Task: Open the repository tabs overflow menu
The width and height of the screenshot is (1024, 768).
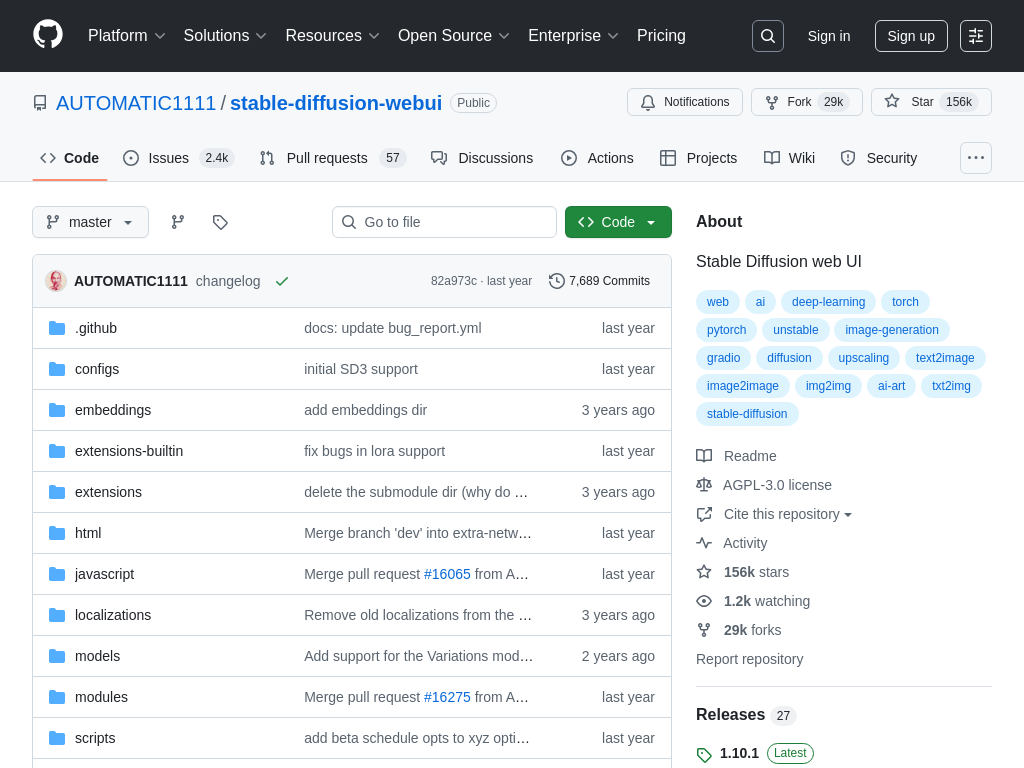Action: 976,158
